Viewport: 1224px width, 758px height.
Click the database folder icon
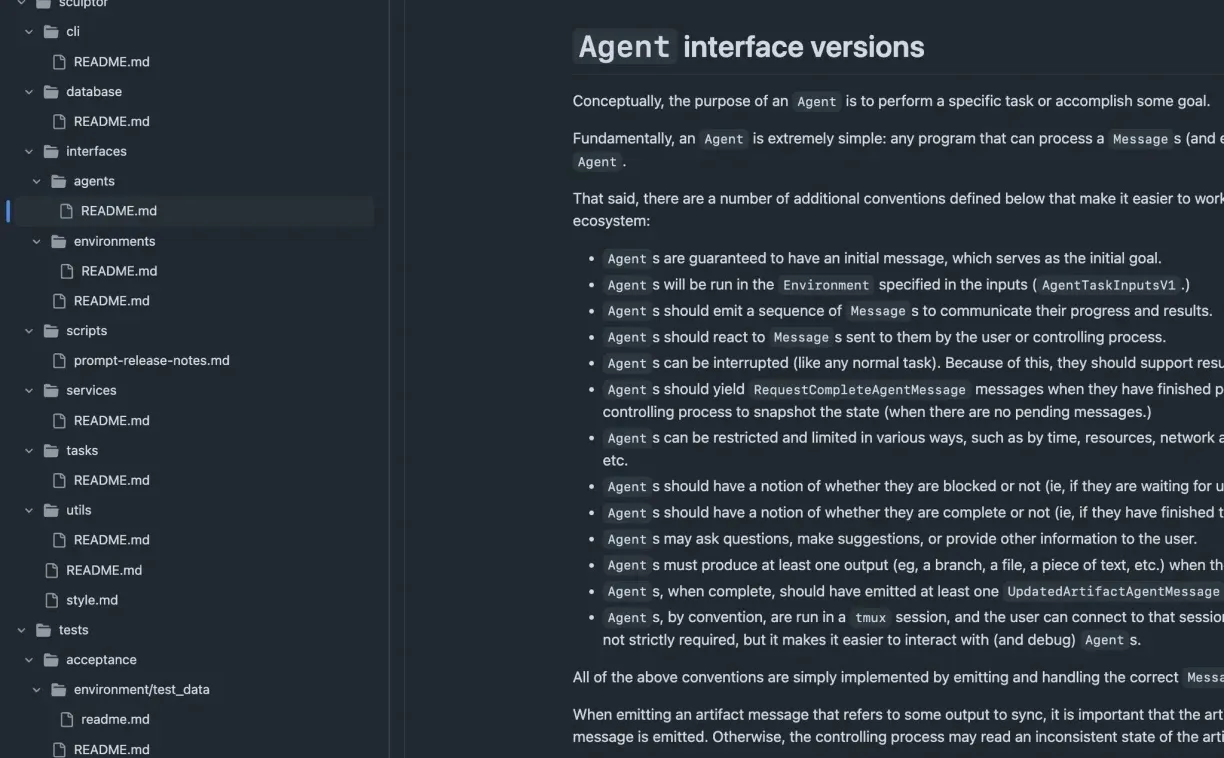[x=51, y=92]
